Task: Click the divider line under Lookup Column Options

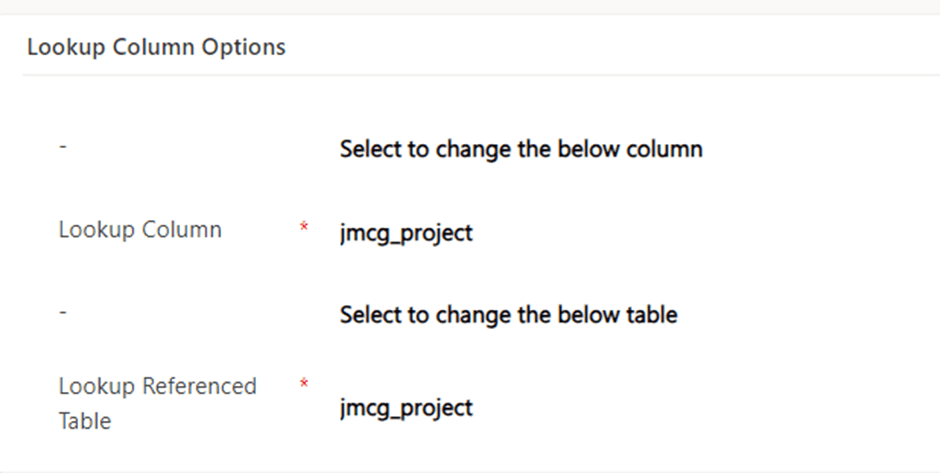Action: click(480, 75)
